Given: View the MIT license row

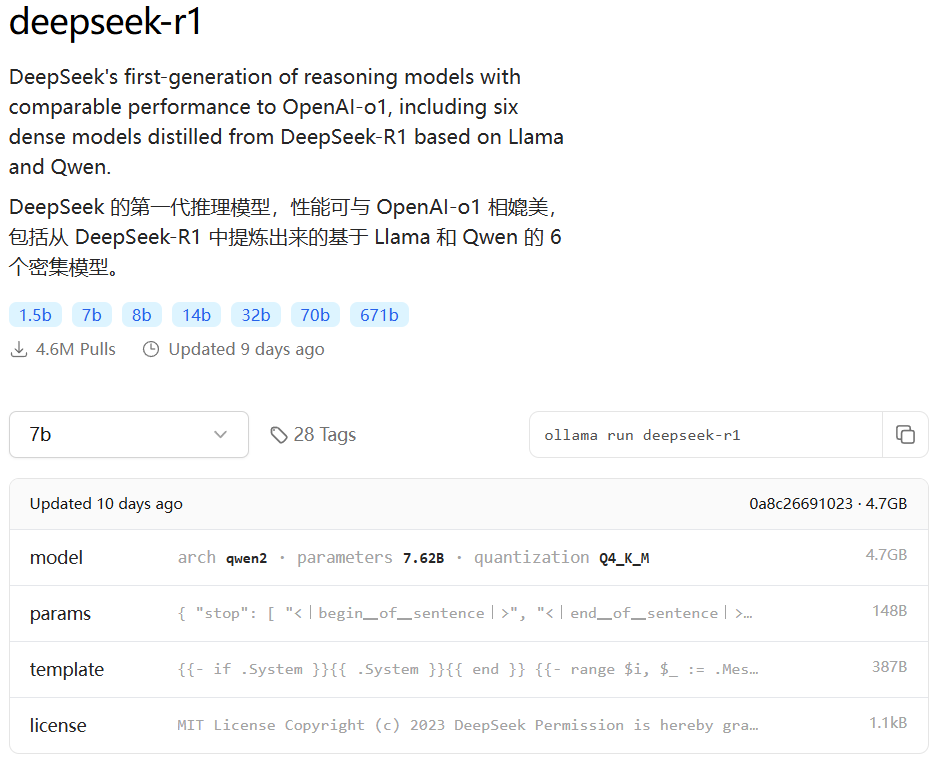Looking at the screenshot, I should point(468,725).
